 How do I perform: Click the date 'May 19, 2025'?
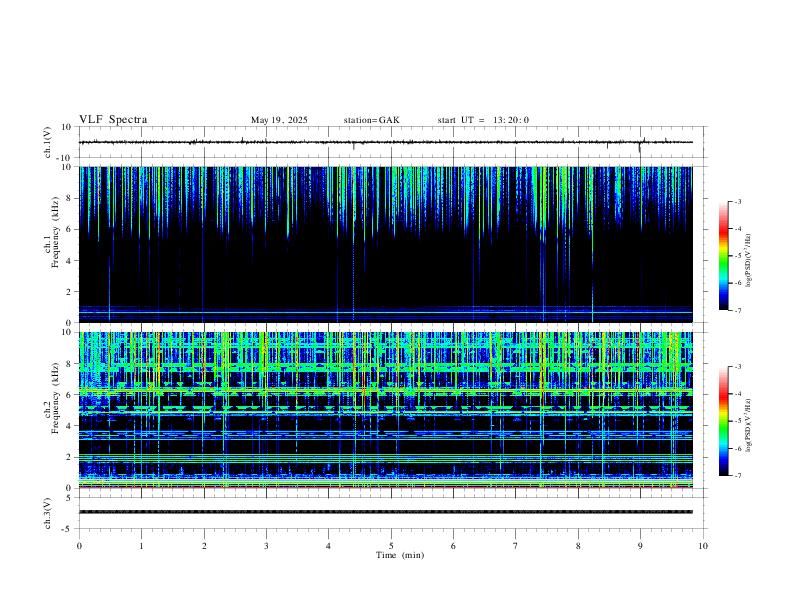[279, 120]
